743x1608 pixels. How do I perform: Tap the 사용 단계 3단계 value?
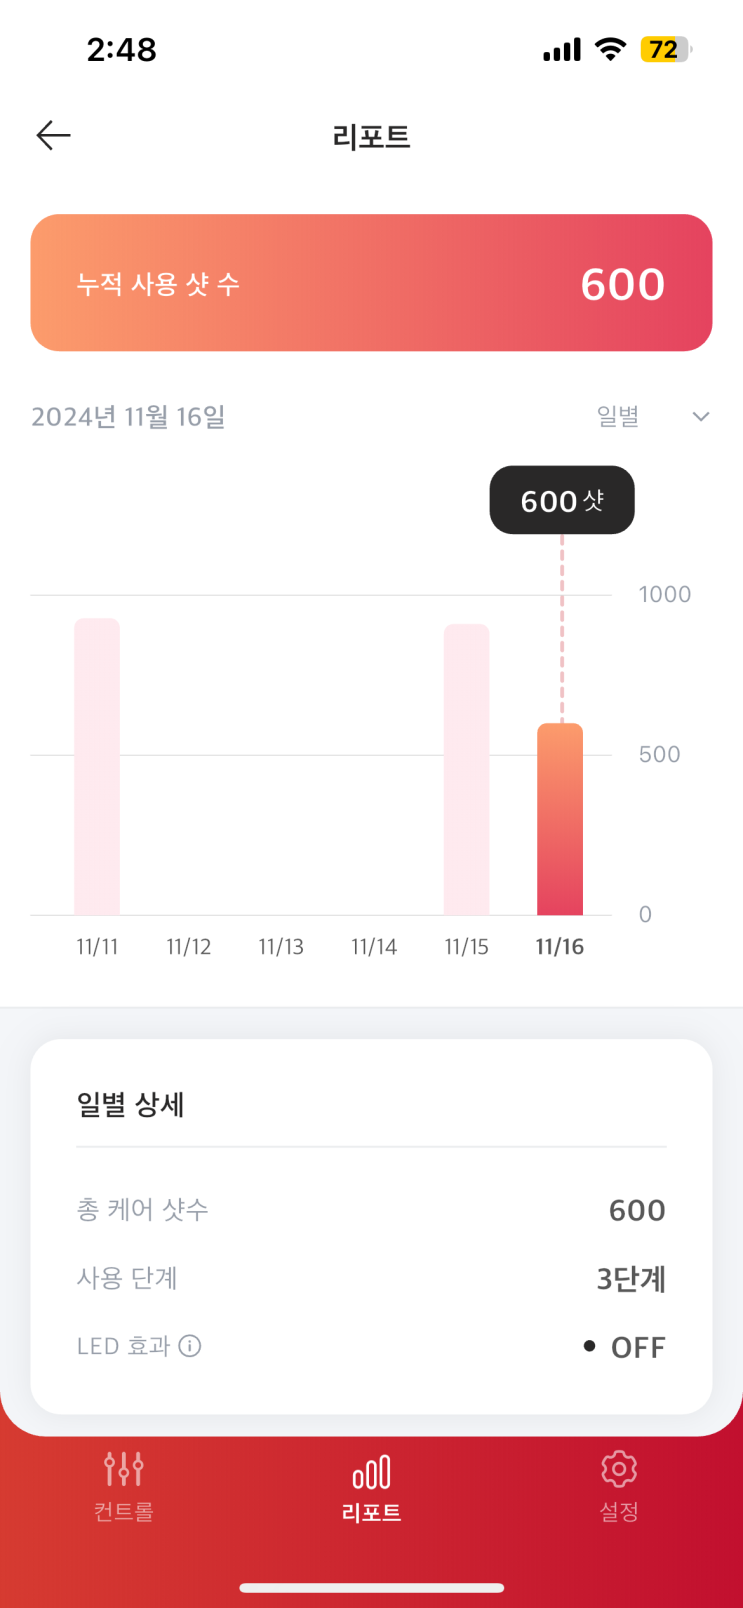coord(631,1279)
